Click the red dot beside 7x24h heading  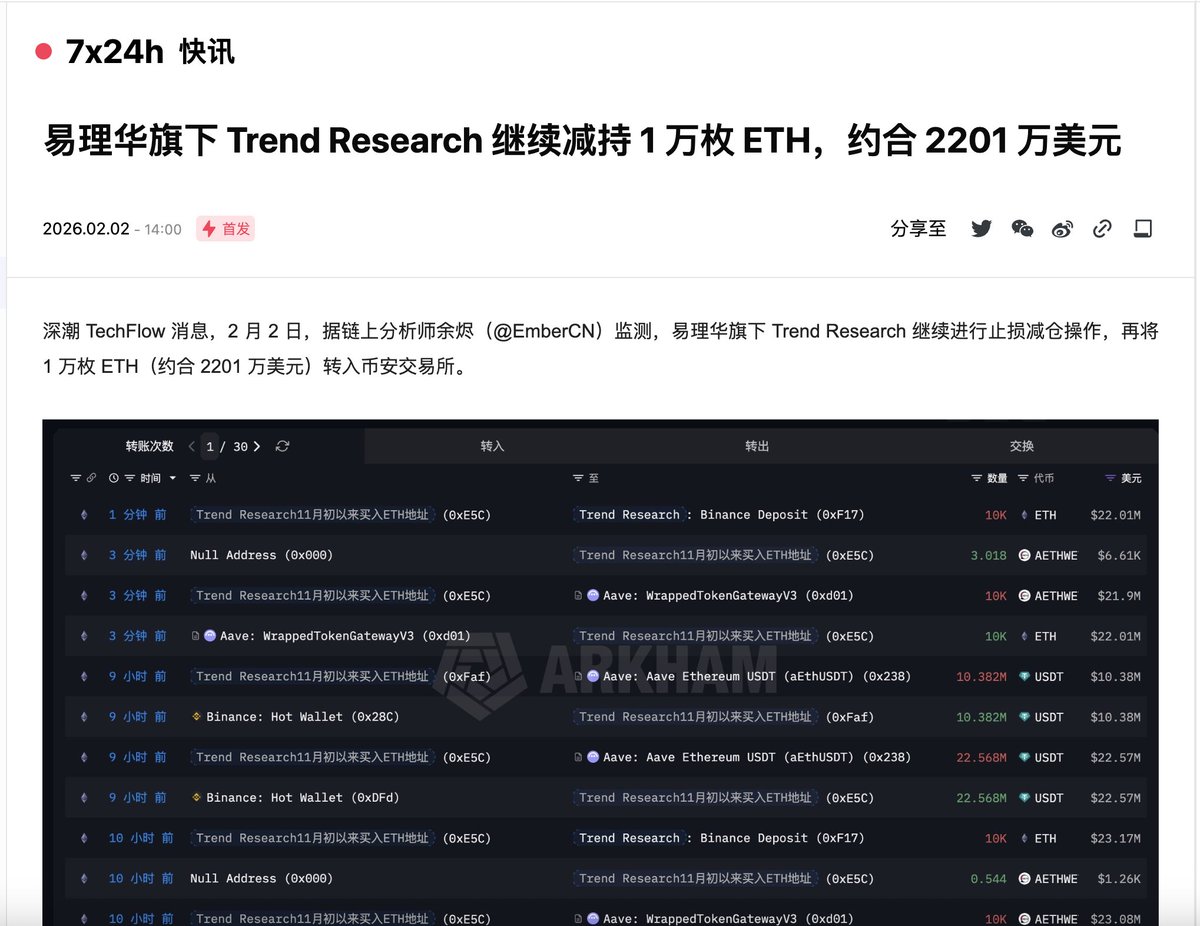point(43,51)
